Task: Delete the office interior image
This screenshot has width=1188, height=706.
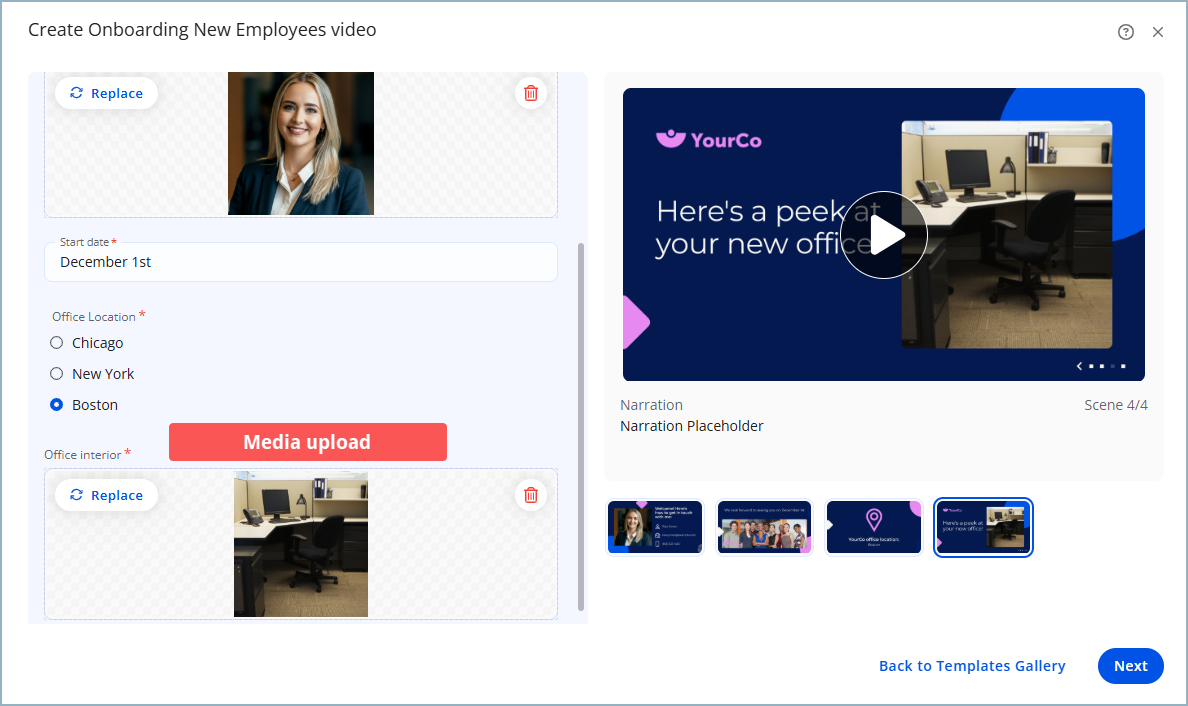Action: [531, 495]
